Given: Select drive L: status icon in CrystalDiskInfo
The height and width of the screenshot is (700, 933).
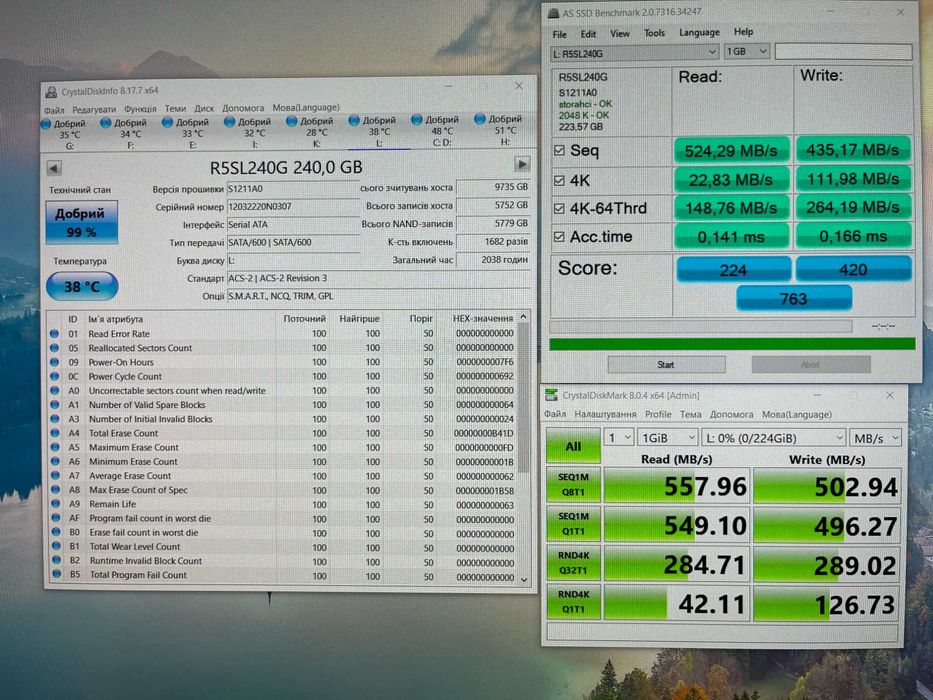Looking at the screenshot, I should coord(354,120).
